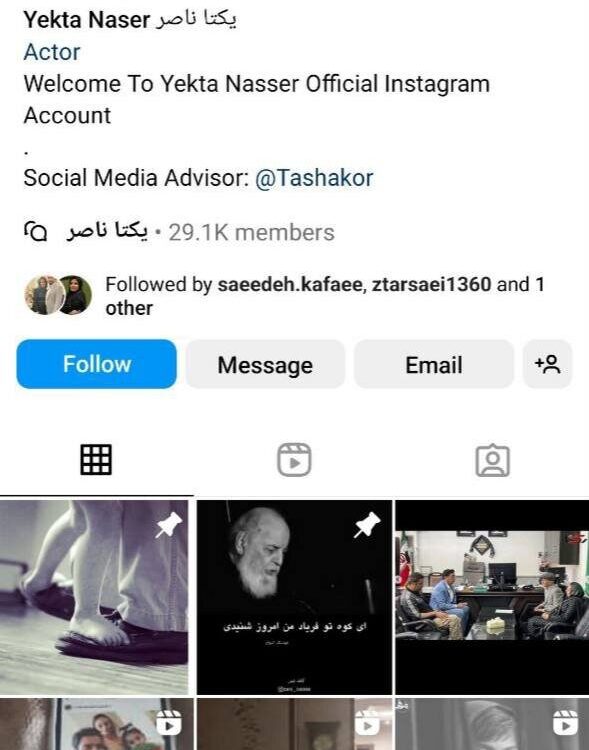
Task: Open the tagged photos tab
Action: pyautogui.click(x=492, y=461)
